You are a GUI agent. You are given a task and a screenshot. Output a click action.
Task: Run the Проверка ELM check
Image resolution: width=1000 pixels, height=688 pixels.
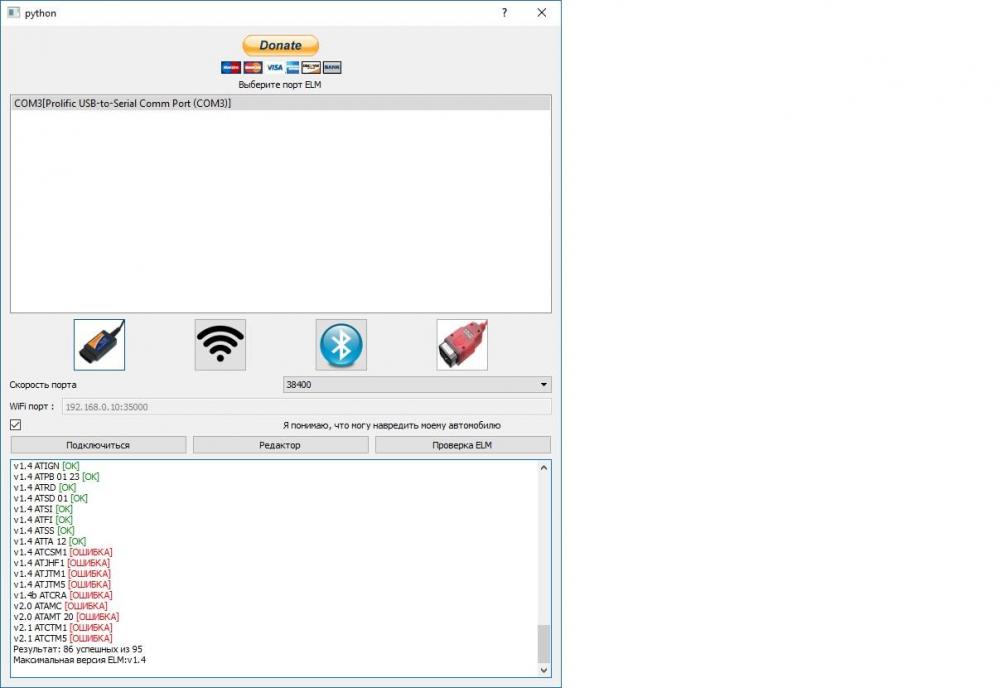pyautogui.click(x=462, y=445)
